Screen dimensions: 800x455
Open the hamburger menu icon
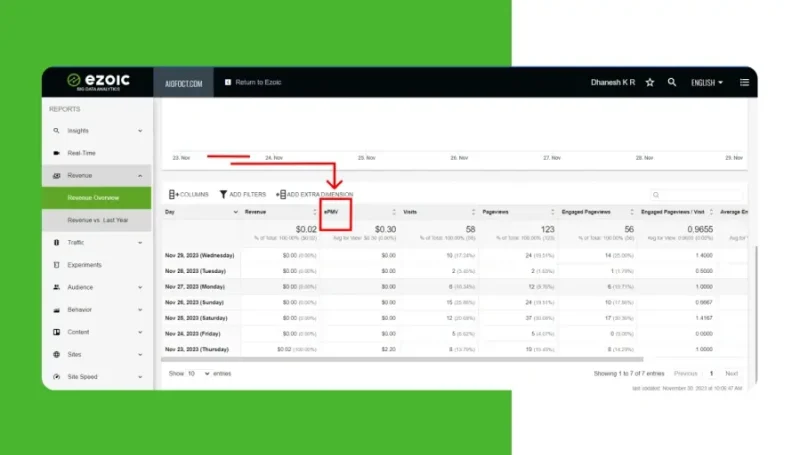click(744, 82)
